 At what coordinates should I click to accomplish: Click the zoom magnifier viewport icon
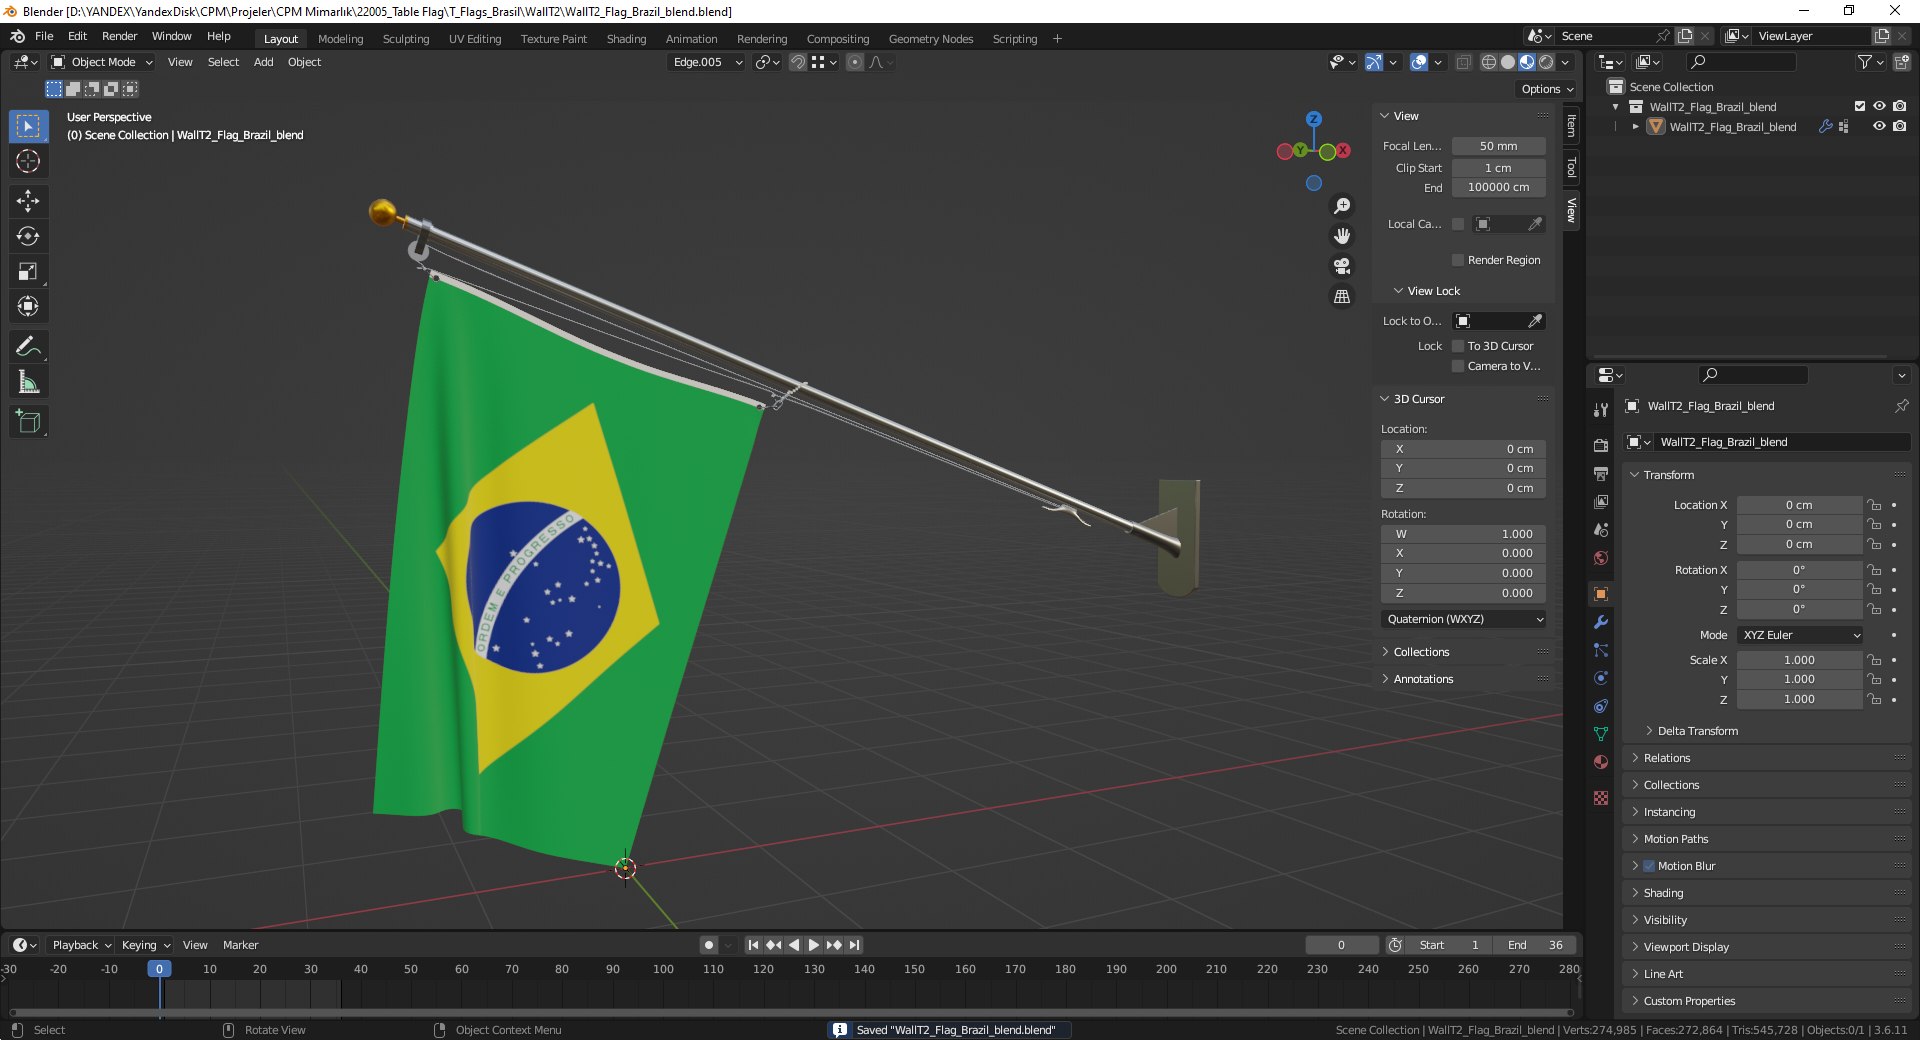pos(1342,206)
